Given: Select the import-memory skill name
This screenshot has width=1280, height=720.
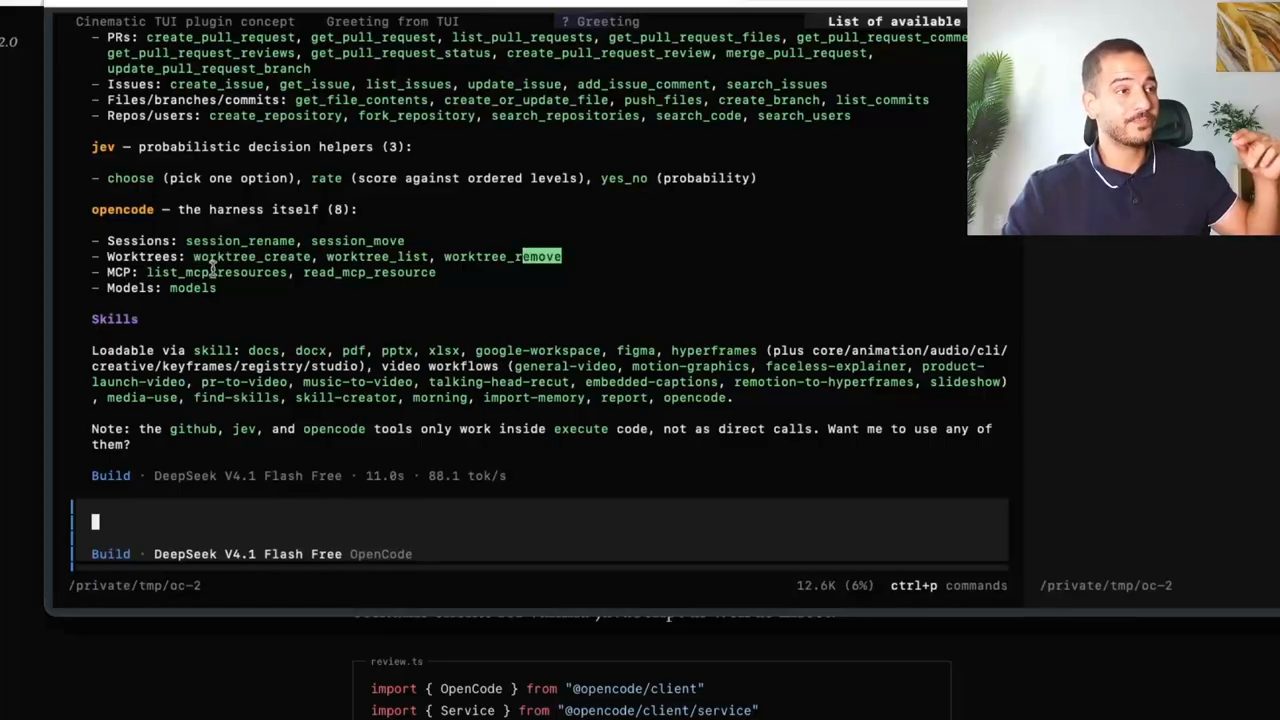Looking at the screenshot, I should click(530, 398).
